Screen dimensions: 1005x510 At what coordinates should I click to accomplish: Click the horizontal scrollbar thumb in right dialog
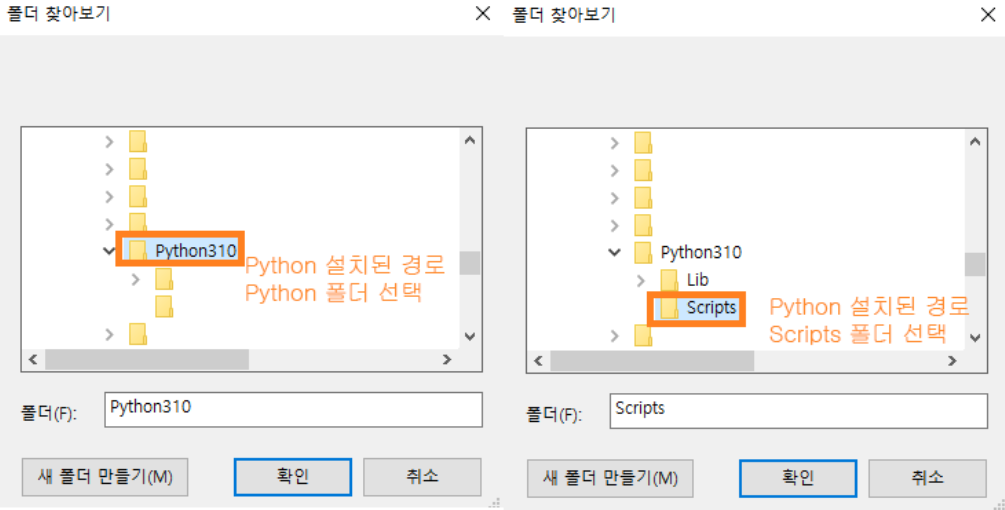(652, 361)
